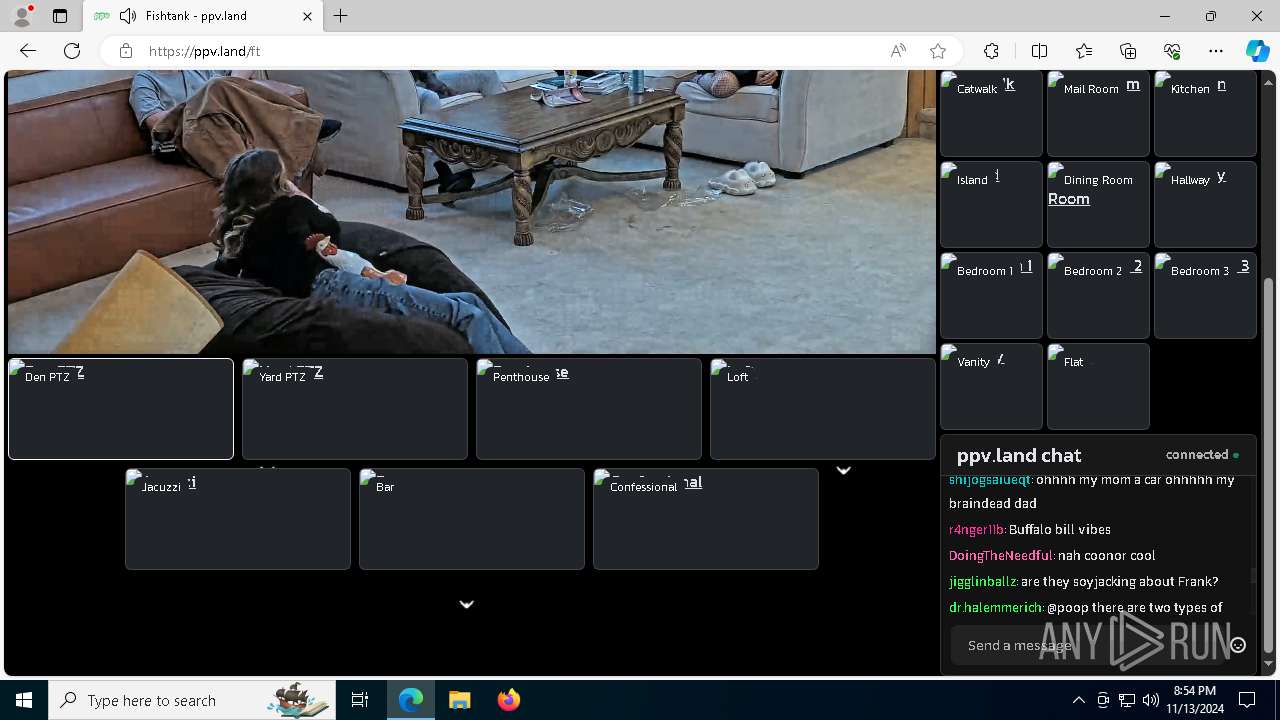Screen dimensions: 1280x720
Task: Open a new browser tab
Action: tap(341, 16)
